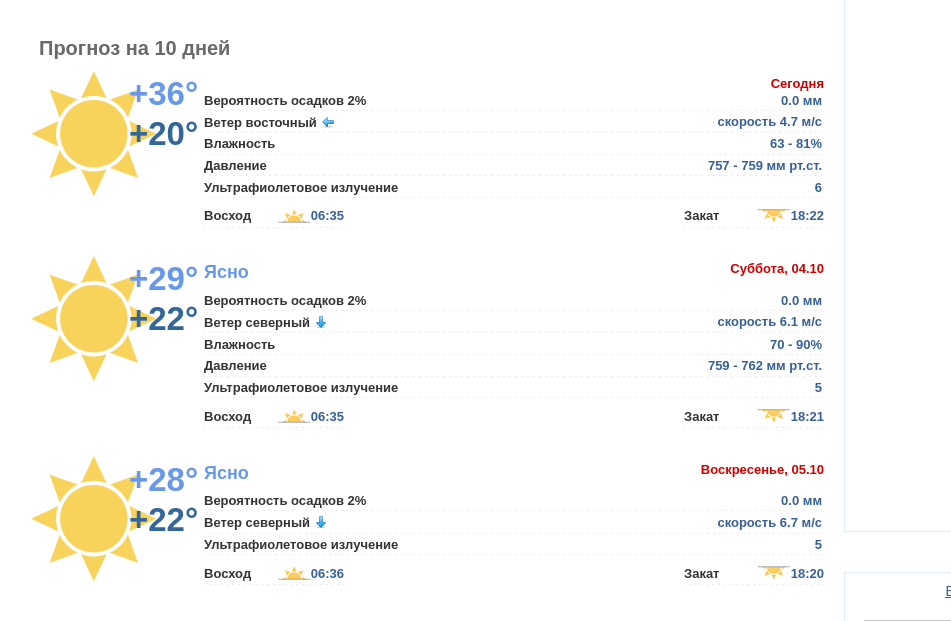Viewport: 951px width, 621px height.
Task: Click Sunday's sunset icon
Action: 773,572
